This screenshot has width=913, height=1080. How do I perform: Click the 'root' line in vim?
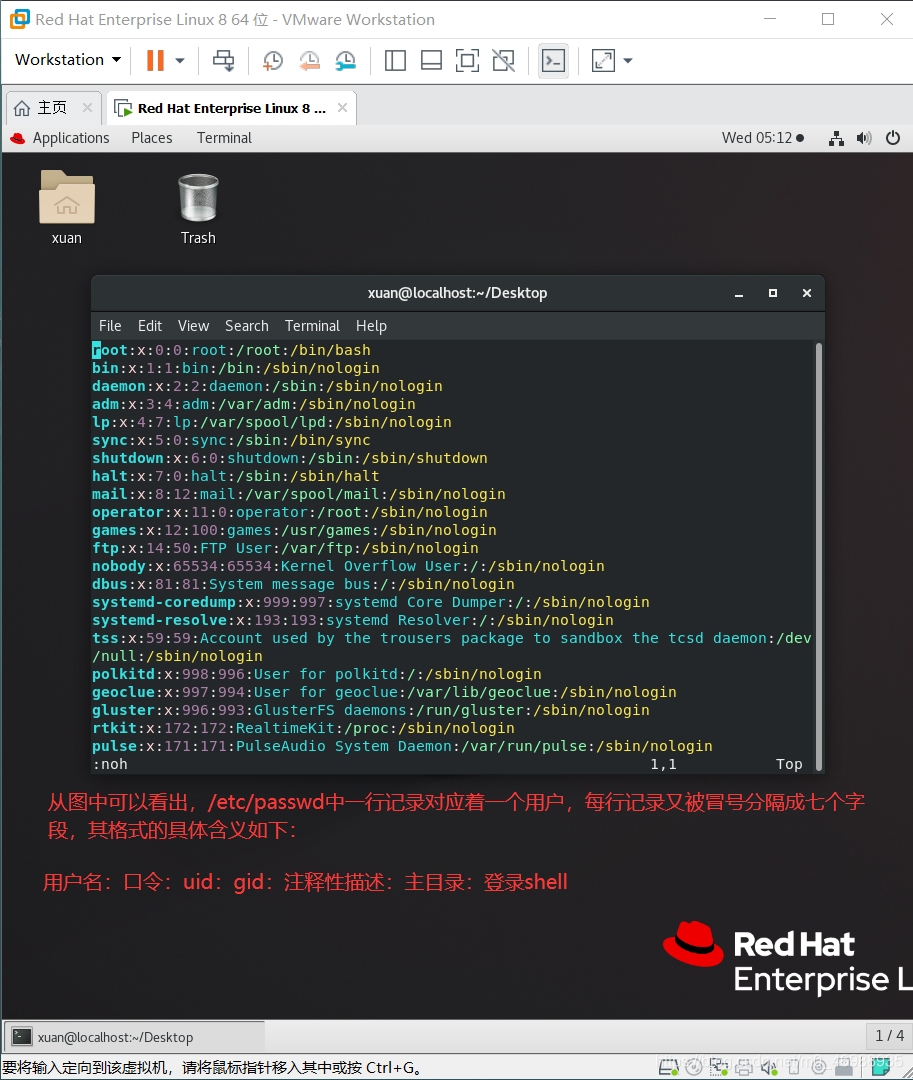[231, 350]
